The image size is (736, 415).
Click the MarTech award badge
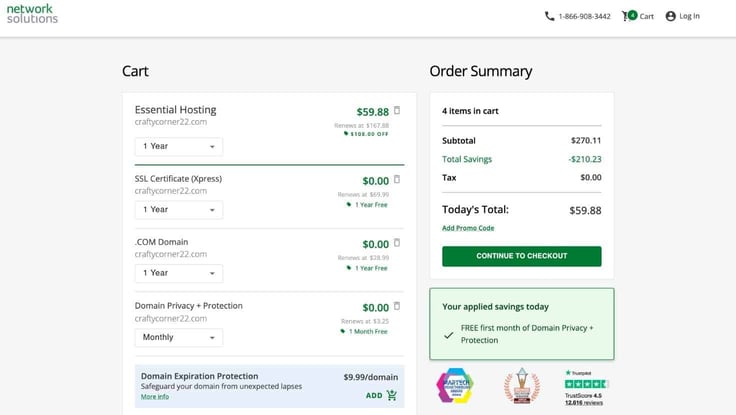[x=455, y=386]
